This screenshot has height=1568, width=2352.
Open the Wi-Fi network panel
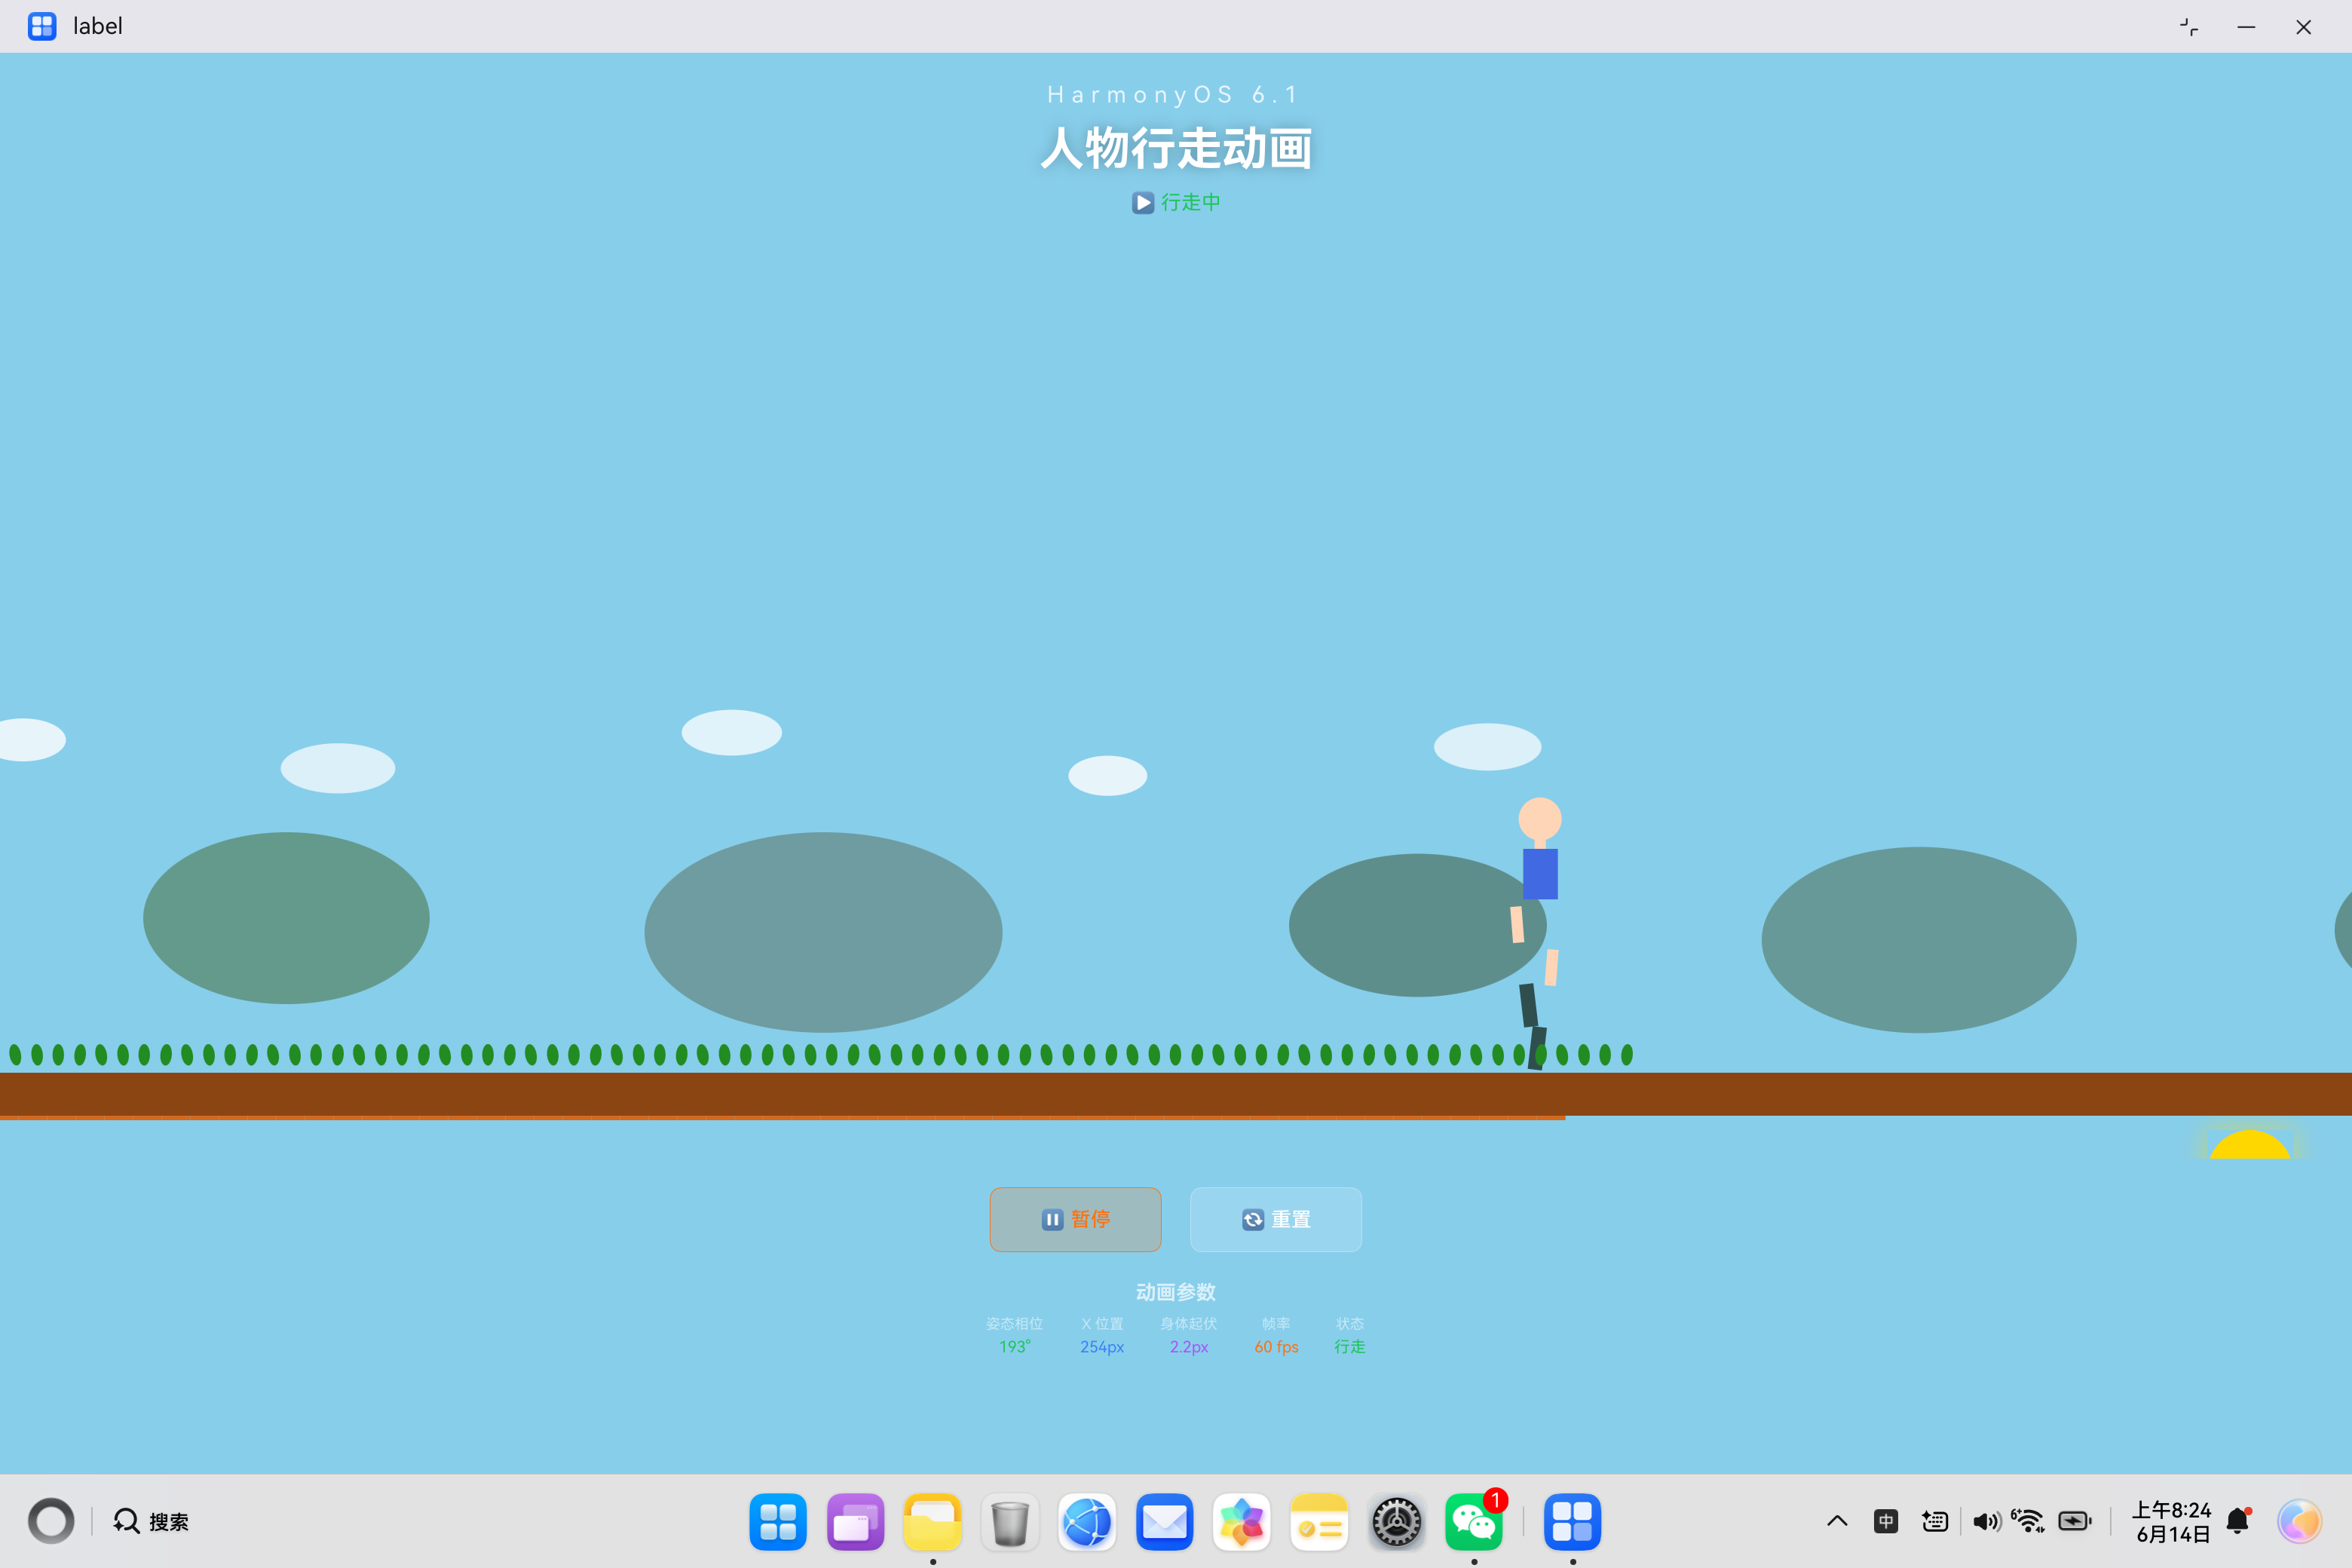click(x=2029, y=1521)
